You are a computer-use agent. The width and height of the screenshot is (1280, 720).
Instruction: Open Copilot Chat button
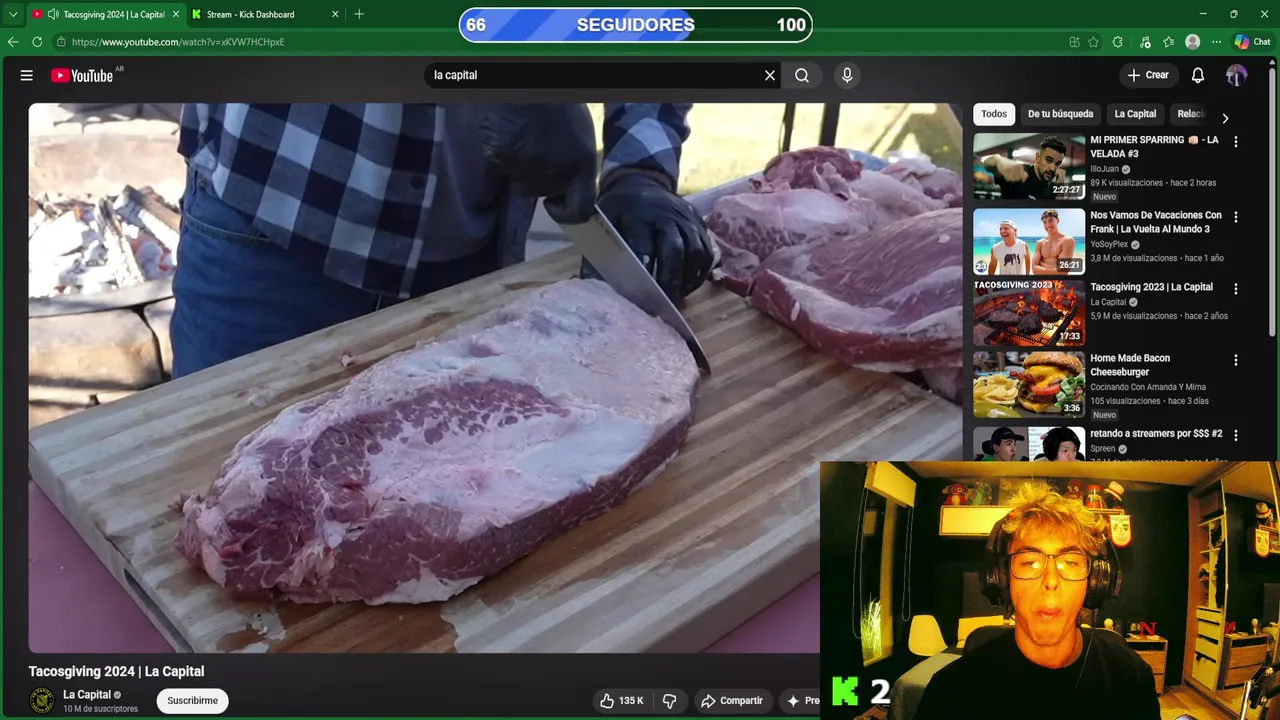pyautogui.click(x=1252, y=42)
